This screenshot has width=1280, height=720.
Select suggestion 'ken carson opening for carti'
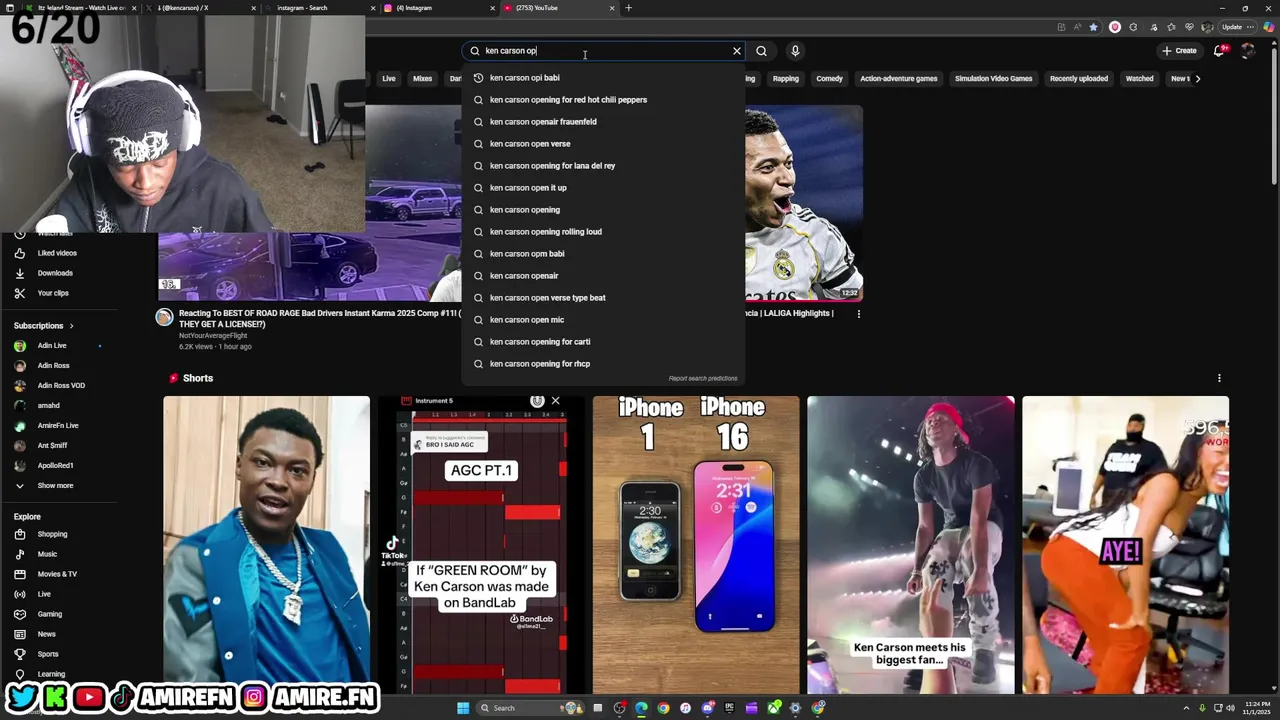coord(603,342)
